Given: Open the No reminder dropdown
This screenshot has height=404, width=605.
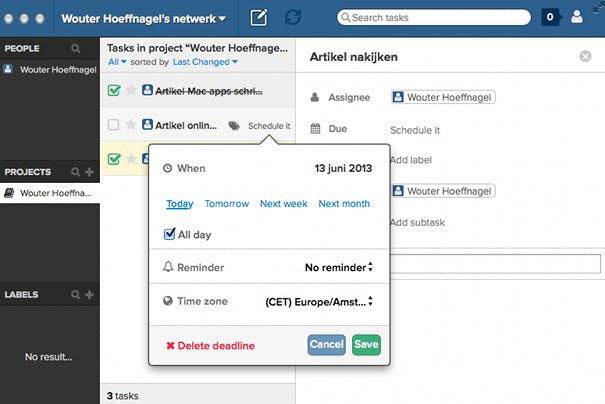Looking at the screenshot, I should [x=338, y=268].
